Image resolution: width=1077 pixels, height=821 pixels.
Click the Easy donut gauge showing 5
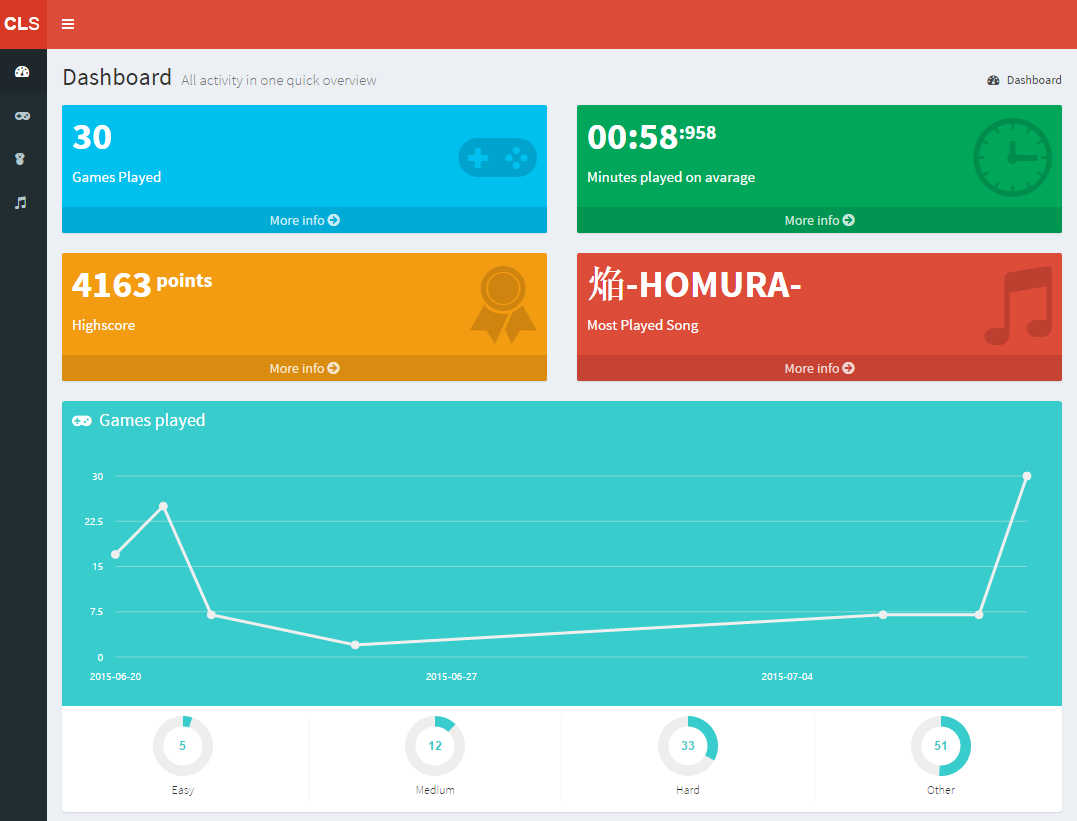(x=182, y=746)
